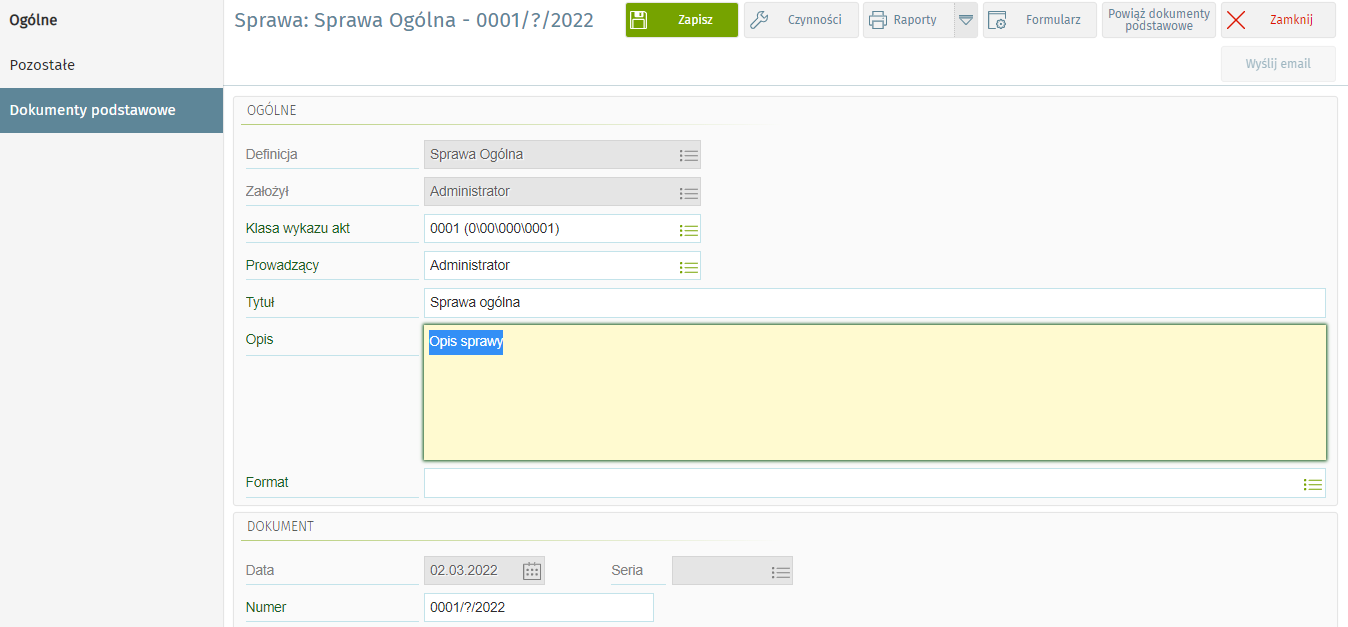Open the calendar date picker
This screenshot has width=1348, height=627.
tap(532, 571)
